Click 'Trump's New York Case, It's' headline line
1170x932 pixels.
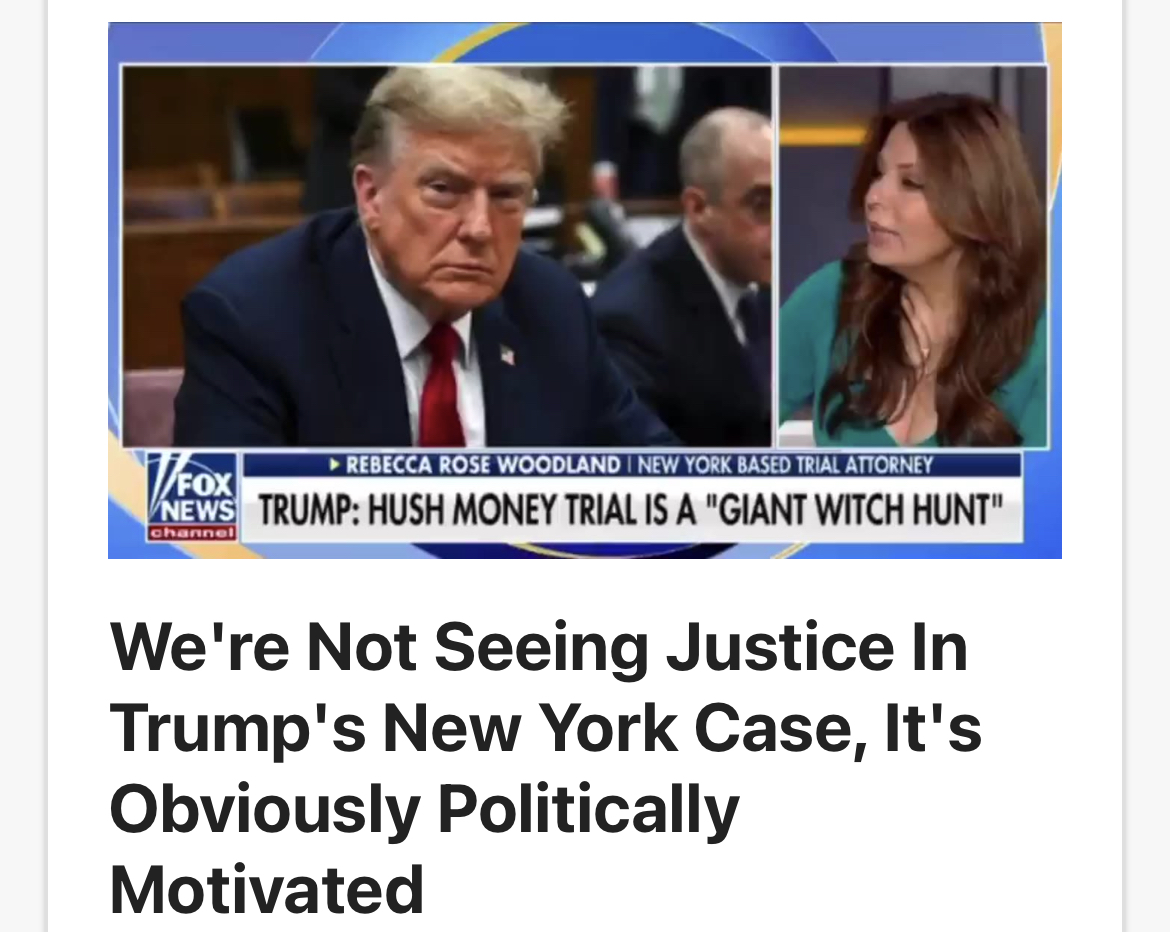(x=545, y=728)
